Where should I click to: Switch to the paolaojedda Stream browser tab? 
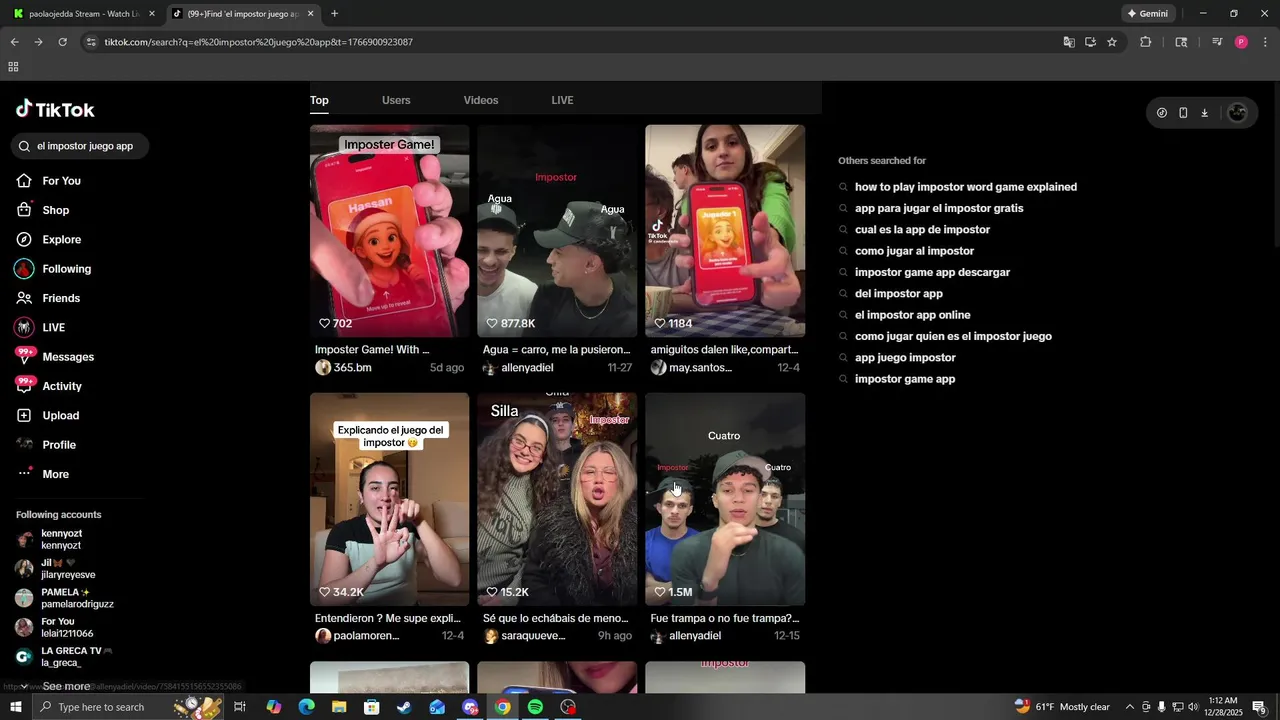point(84,14)
